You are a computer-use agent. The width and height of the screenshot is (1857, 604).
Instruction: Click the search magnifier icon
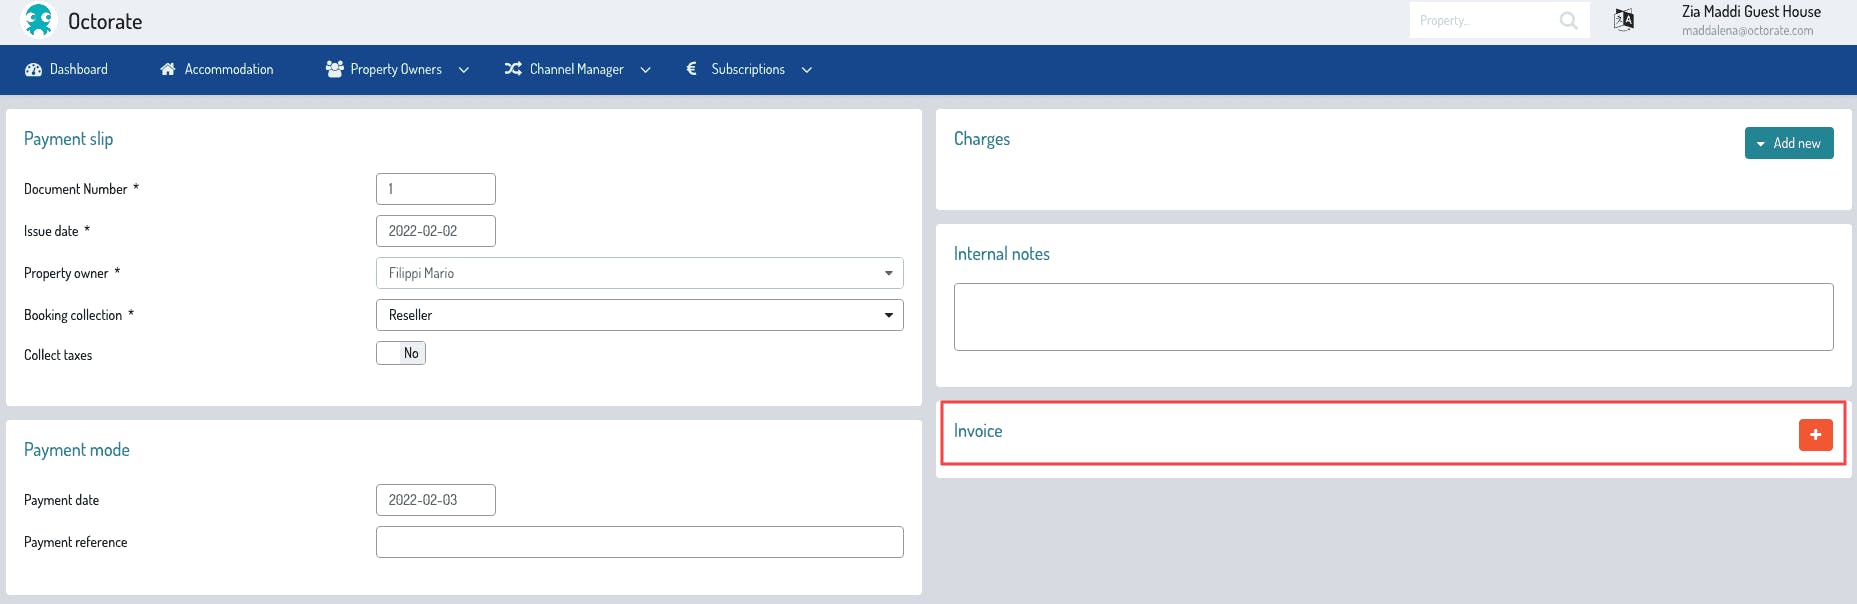[x=1568, y=20]
